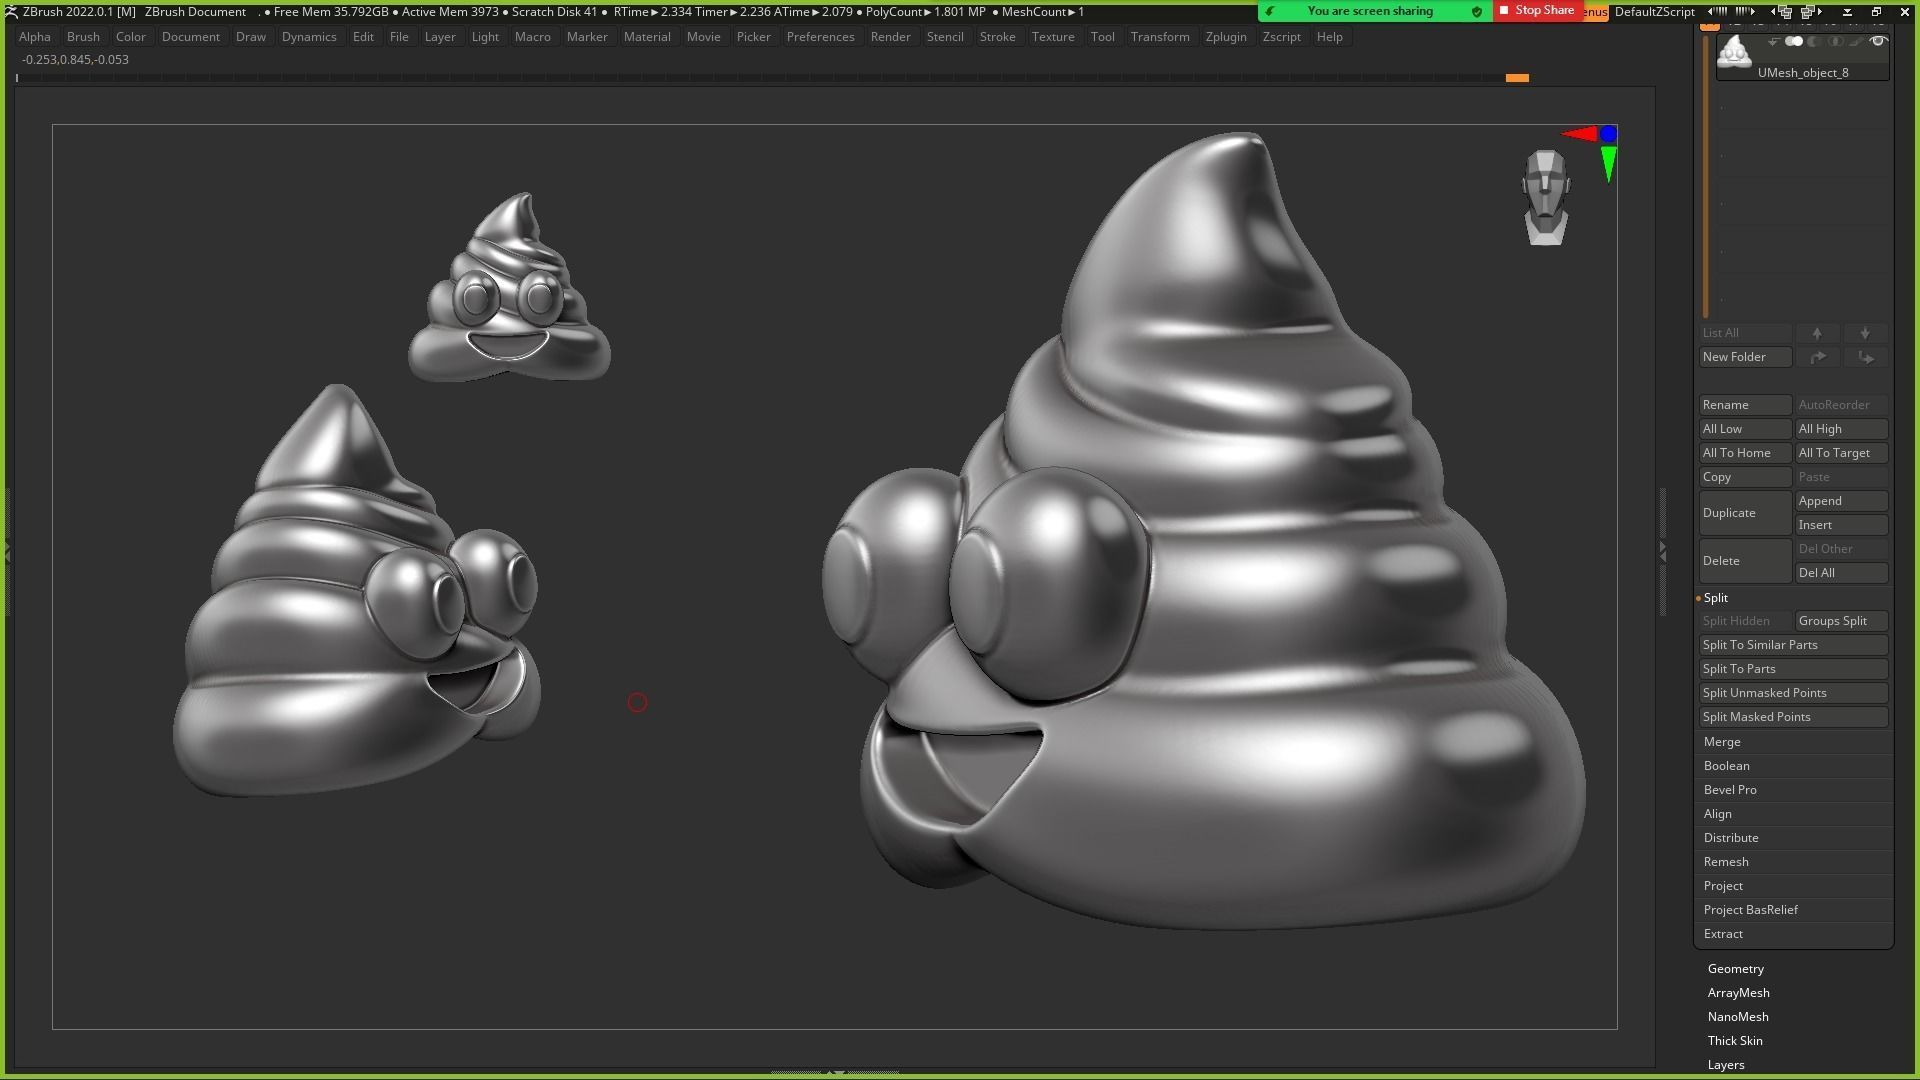This screenshot has width=1920, height=1080.
Task: Expand the Bevel Pro section
Action: tap(1730, 790)
